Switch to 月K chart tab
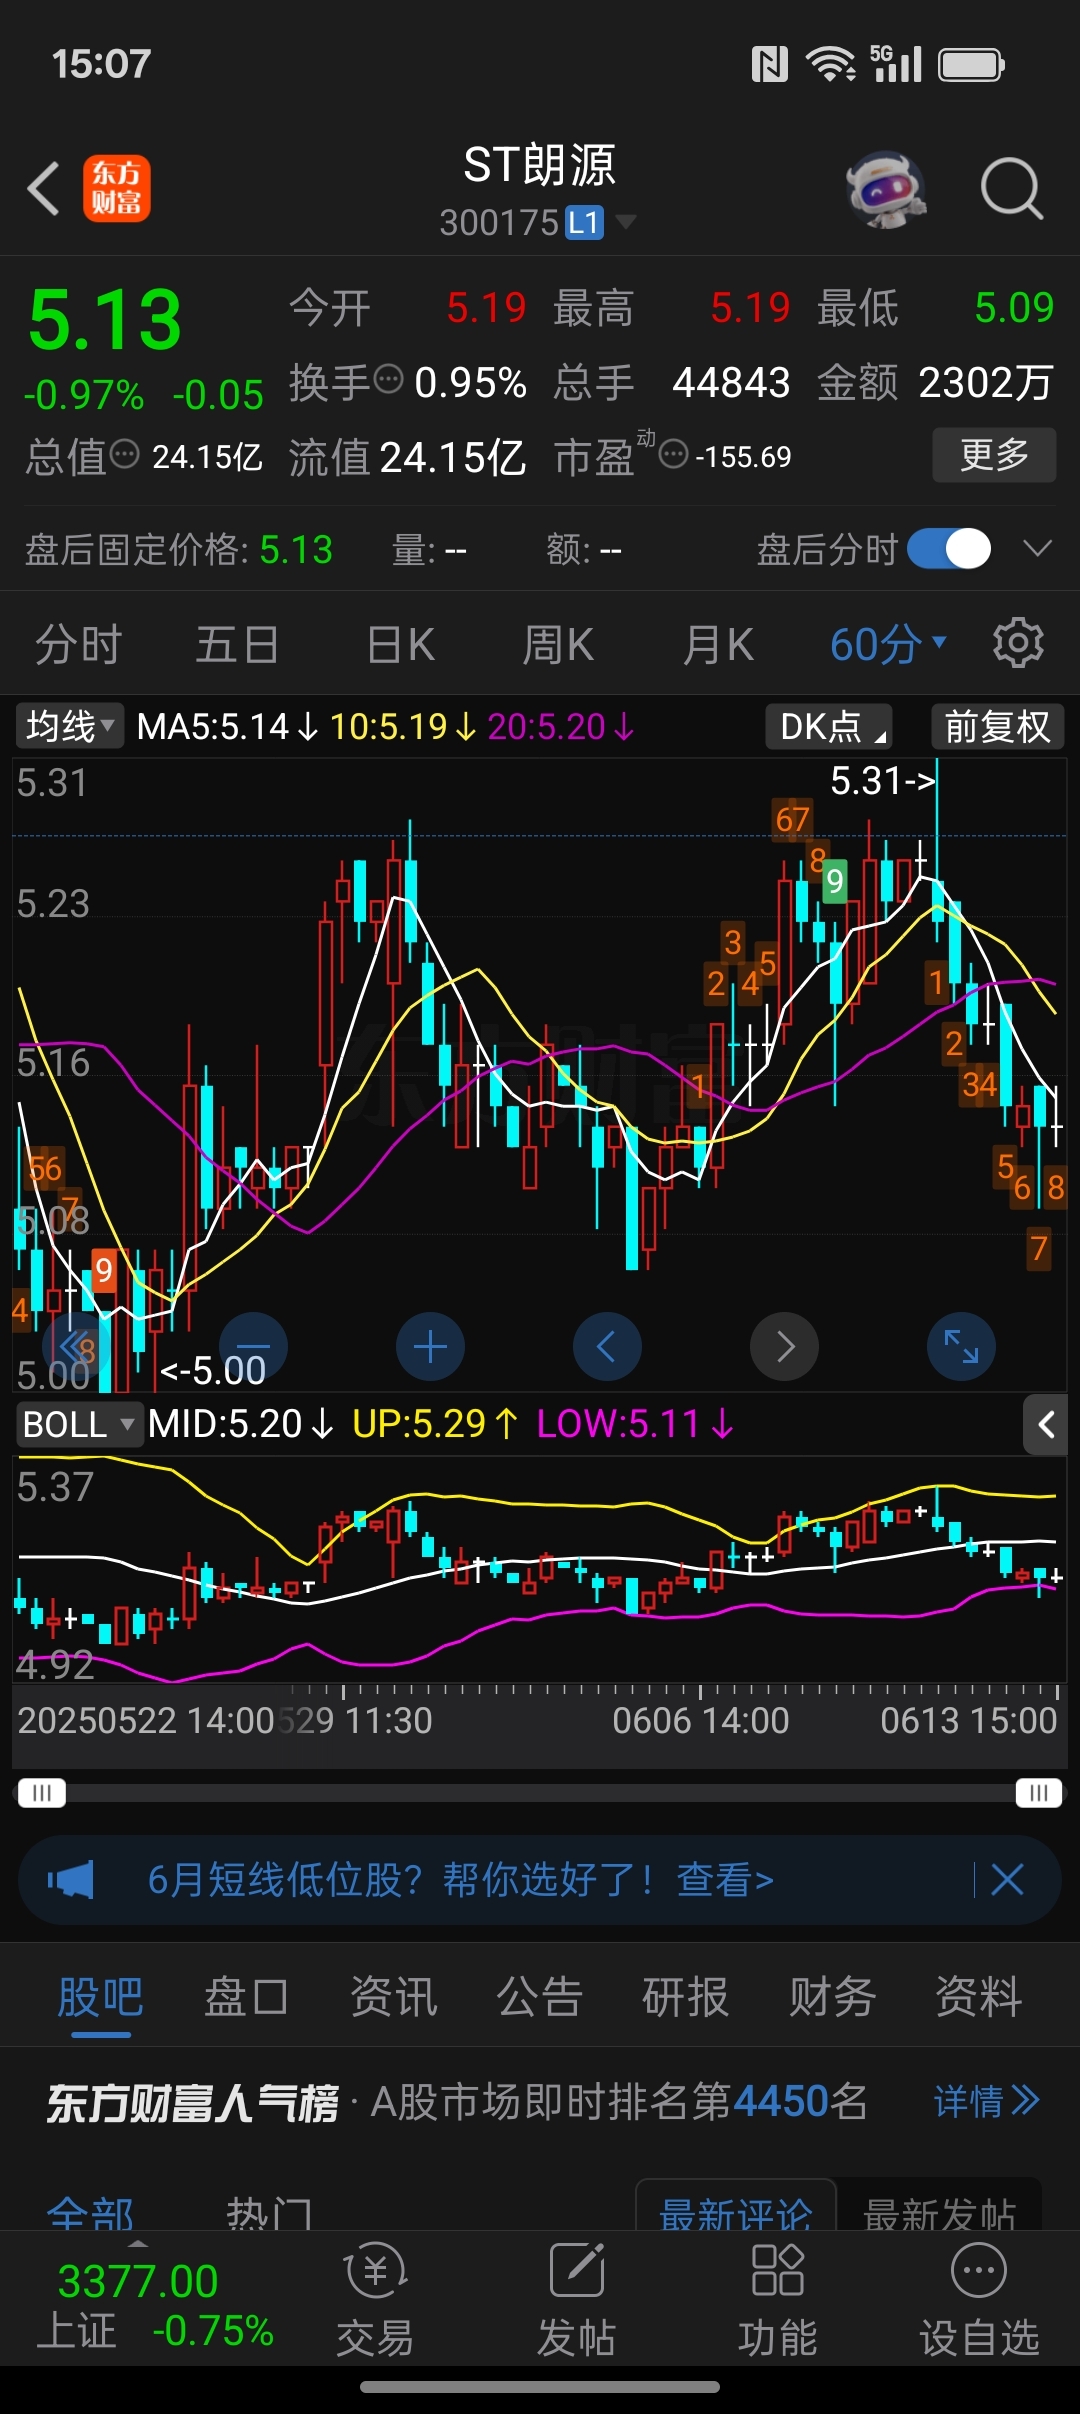This screenshot has width=1080, height=2414. (x=718, y=644)
